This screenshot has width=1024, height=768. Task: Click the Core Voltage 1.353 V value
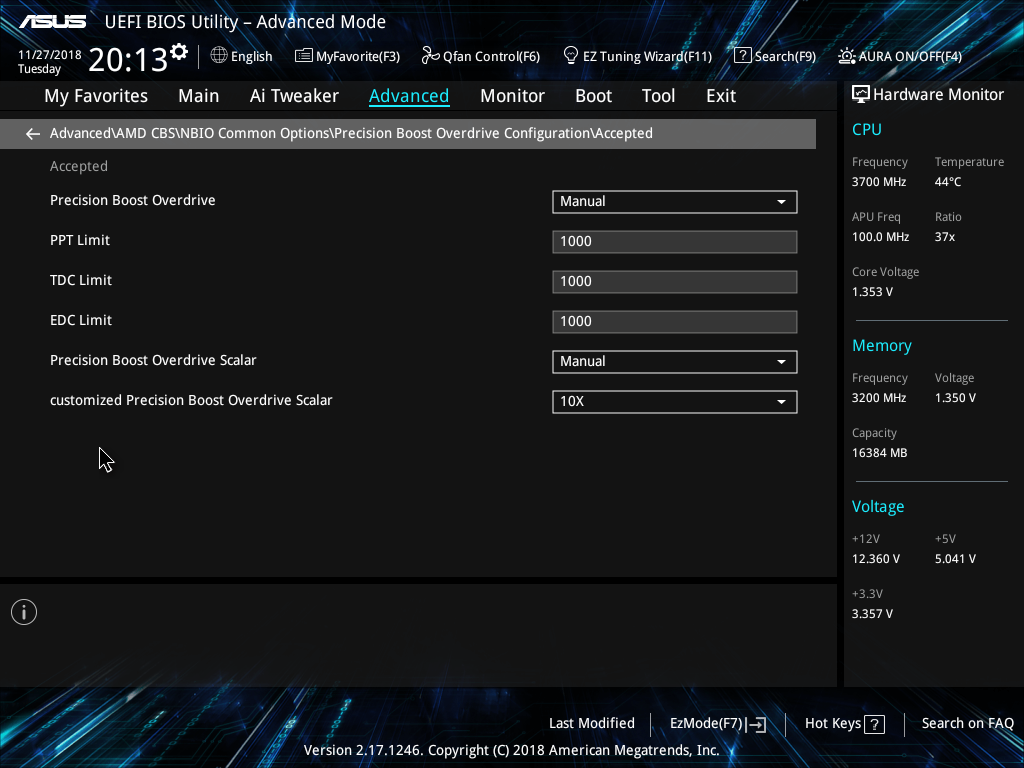[x=872, y=292]
